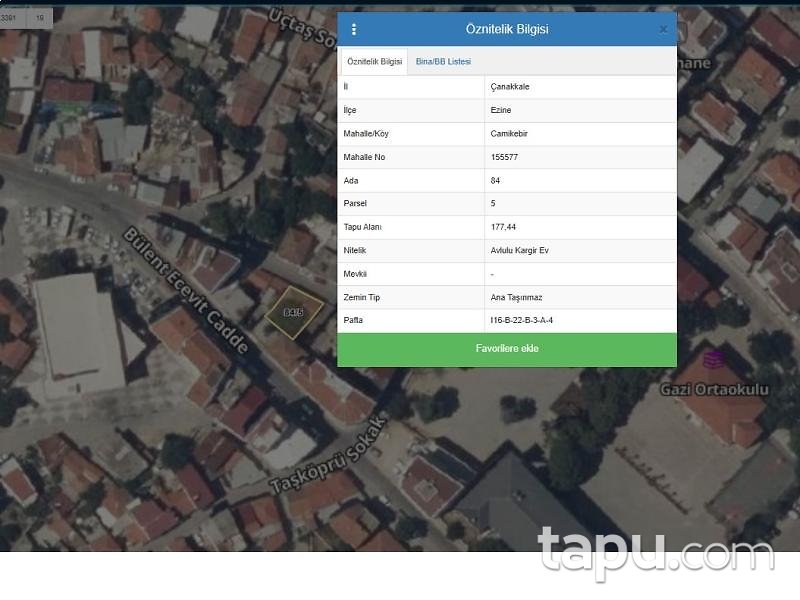Screen dimensions: 800x600
Task: Click the 19 field at top left
Action: click(x=38, y=16)
